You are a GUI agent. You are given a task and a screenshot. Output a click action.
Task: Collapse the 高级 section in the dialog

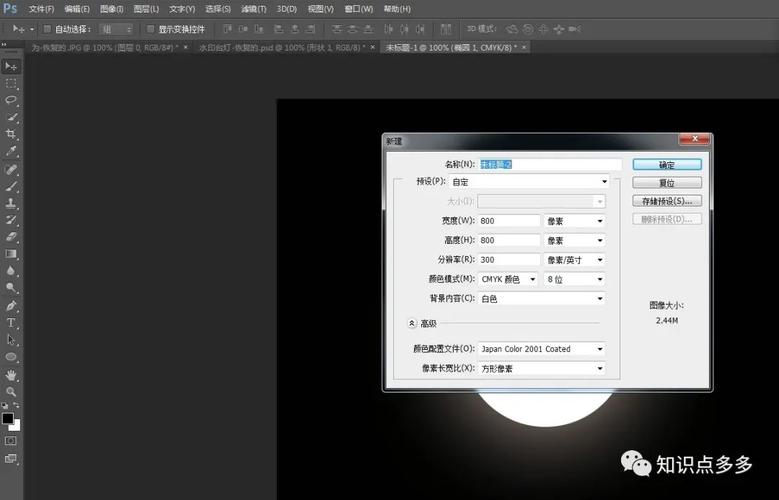coord(411,324)
